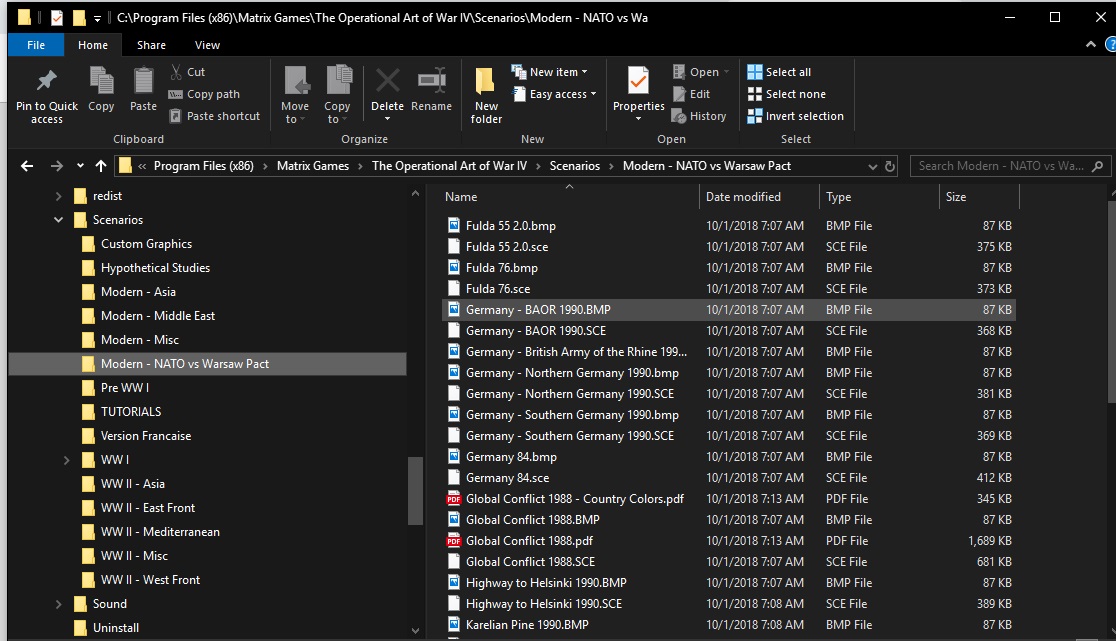This screenshot has height=641, width=1116.
Task: Refresh the current folder view
Action: 890,166
